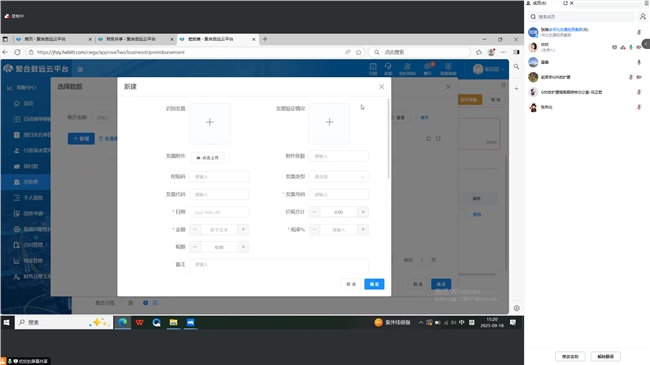The height and width of the screenshot is (365, 650).
Task: Increase the price-tax total with plus button
Action: tap(363, 212)
